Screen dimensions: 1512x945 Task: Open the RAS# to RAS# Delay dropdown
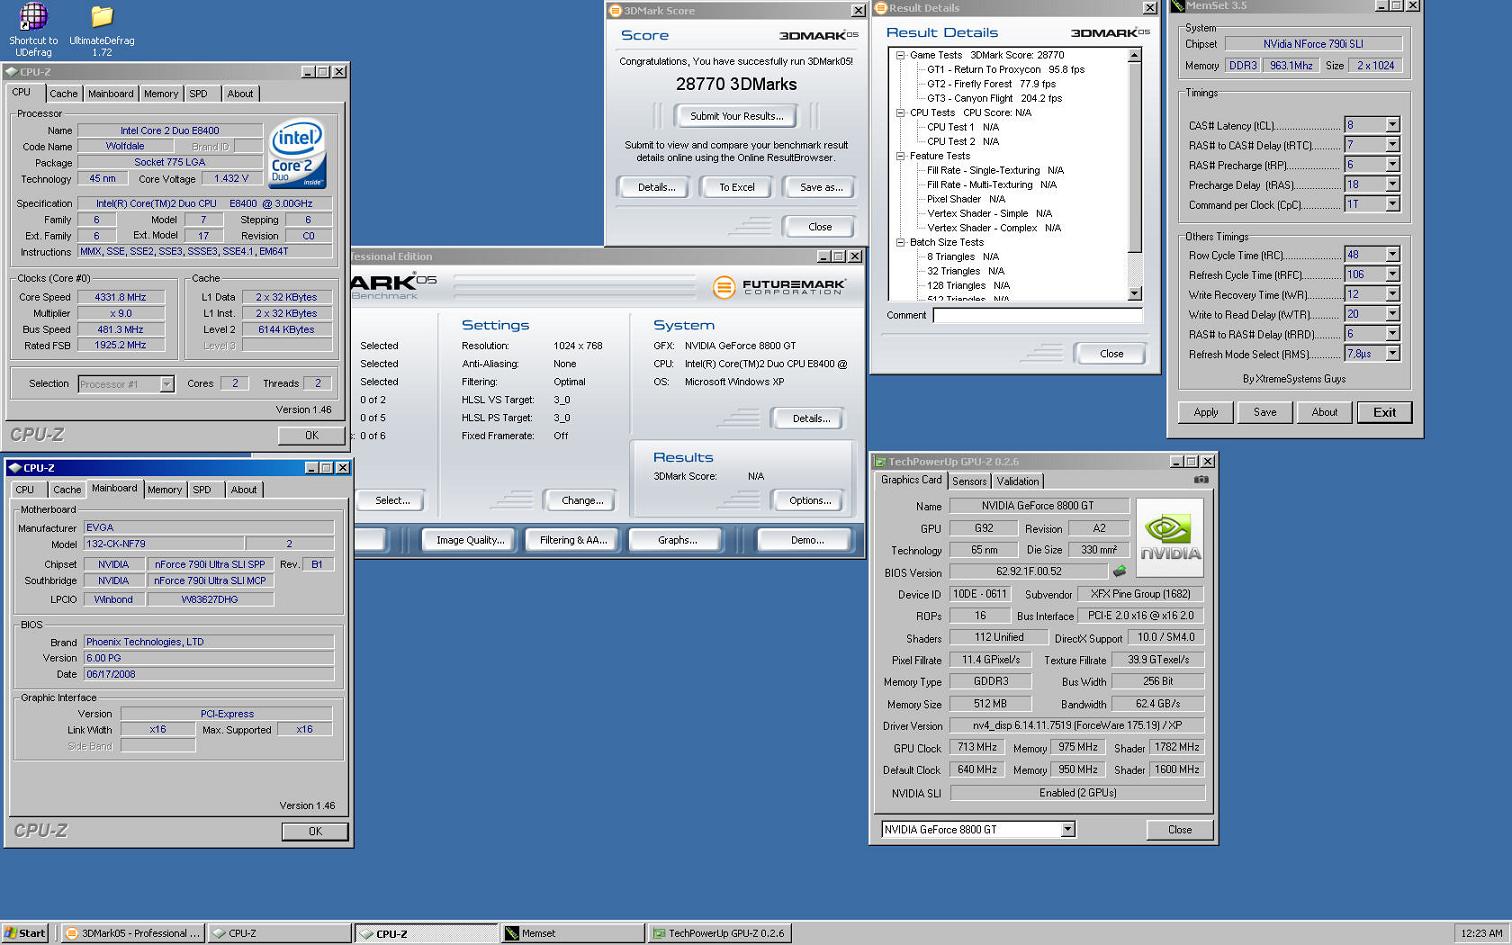[x=1392, y=334]
